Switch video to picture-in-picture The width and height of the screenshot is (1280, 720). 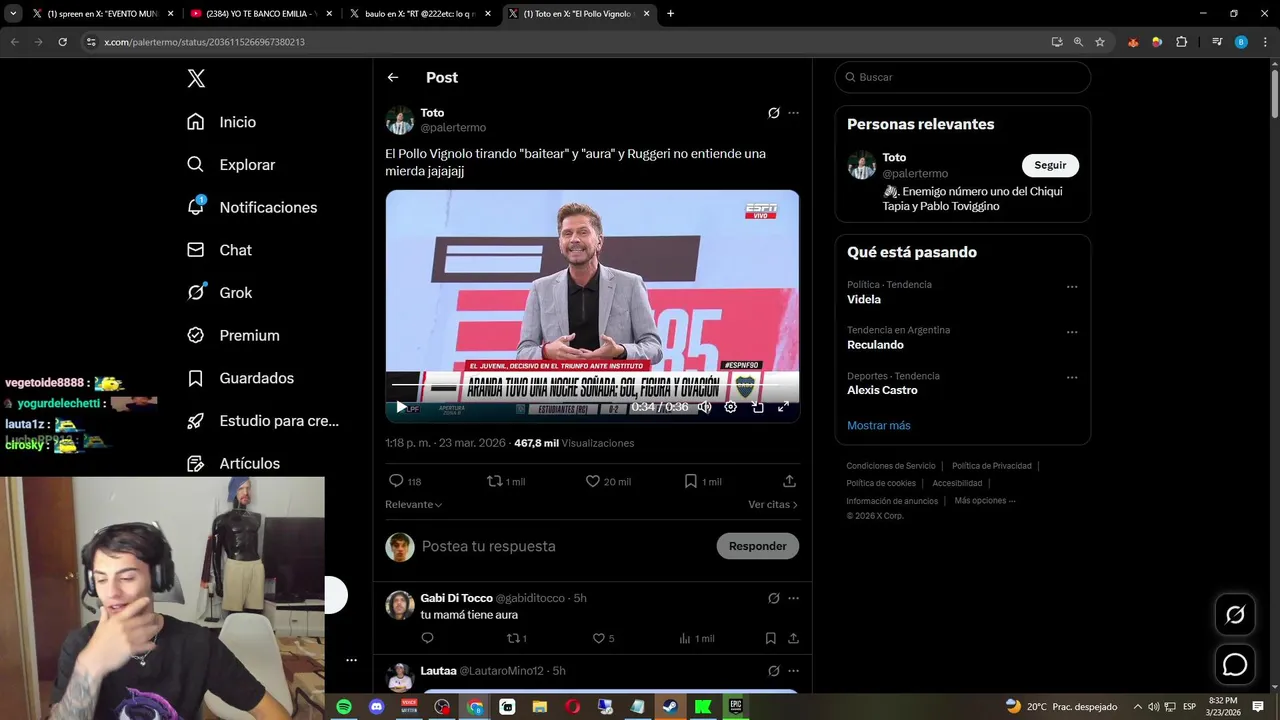758,407
